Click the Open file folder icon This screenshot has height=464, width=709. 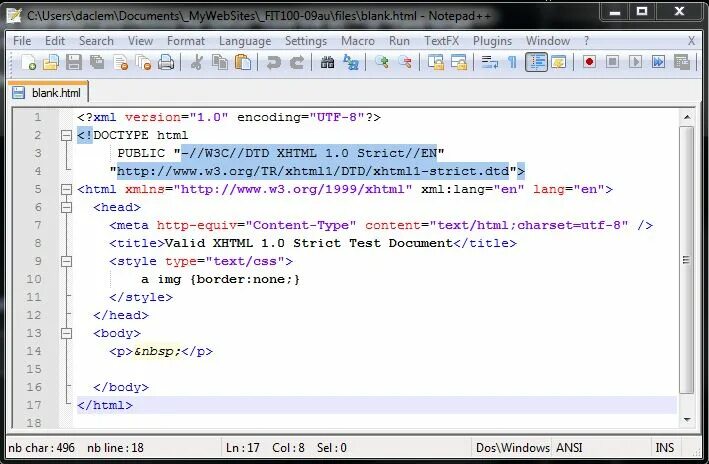point(51,62)
